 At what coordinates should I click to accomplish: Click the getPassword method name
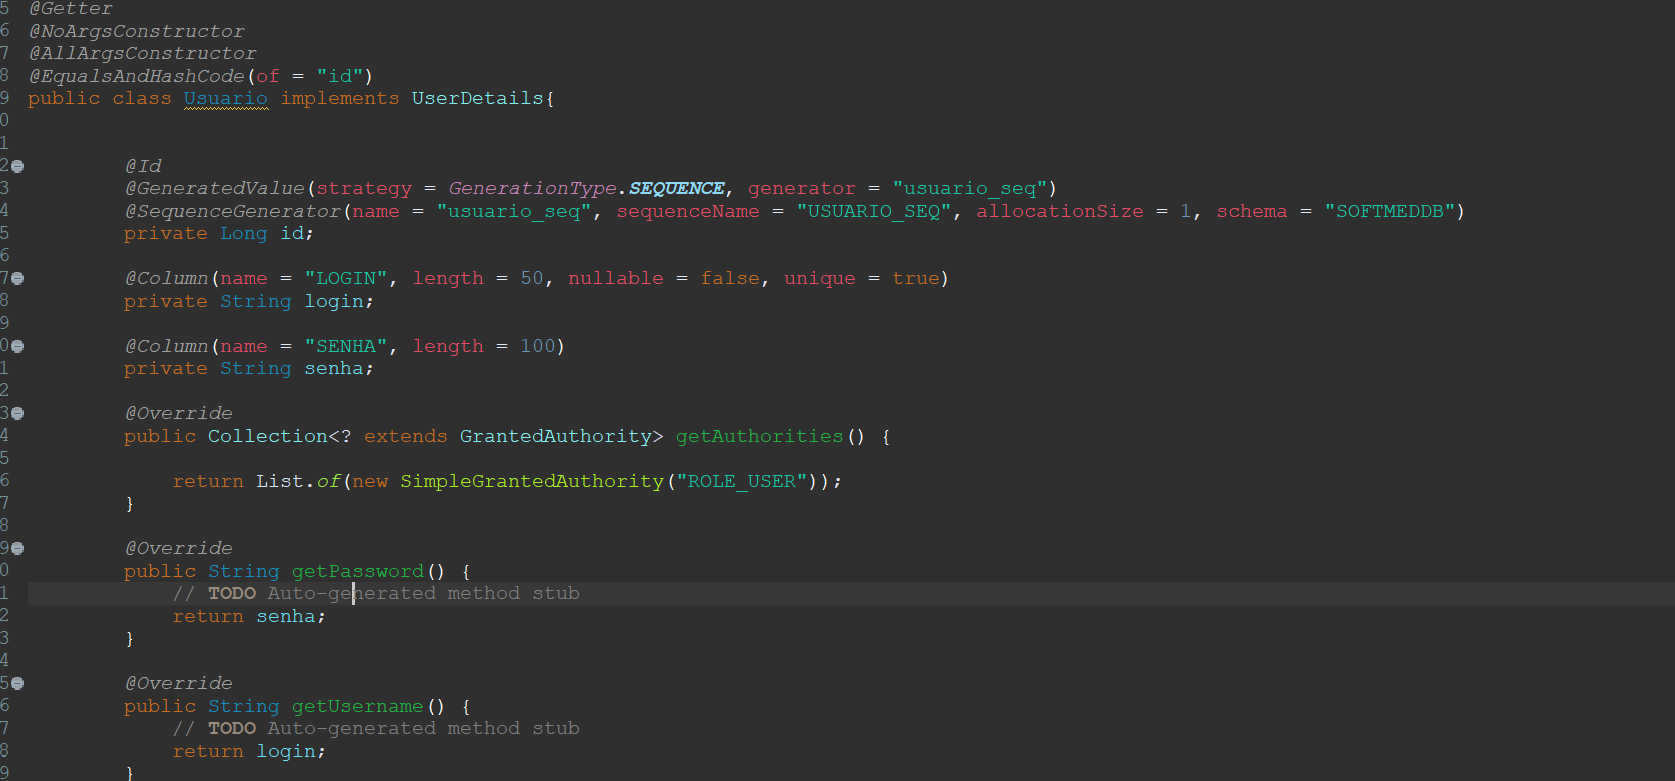click(x=358, y=571)
